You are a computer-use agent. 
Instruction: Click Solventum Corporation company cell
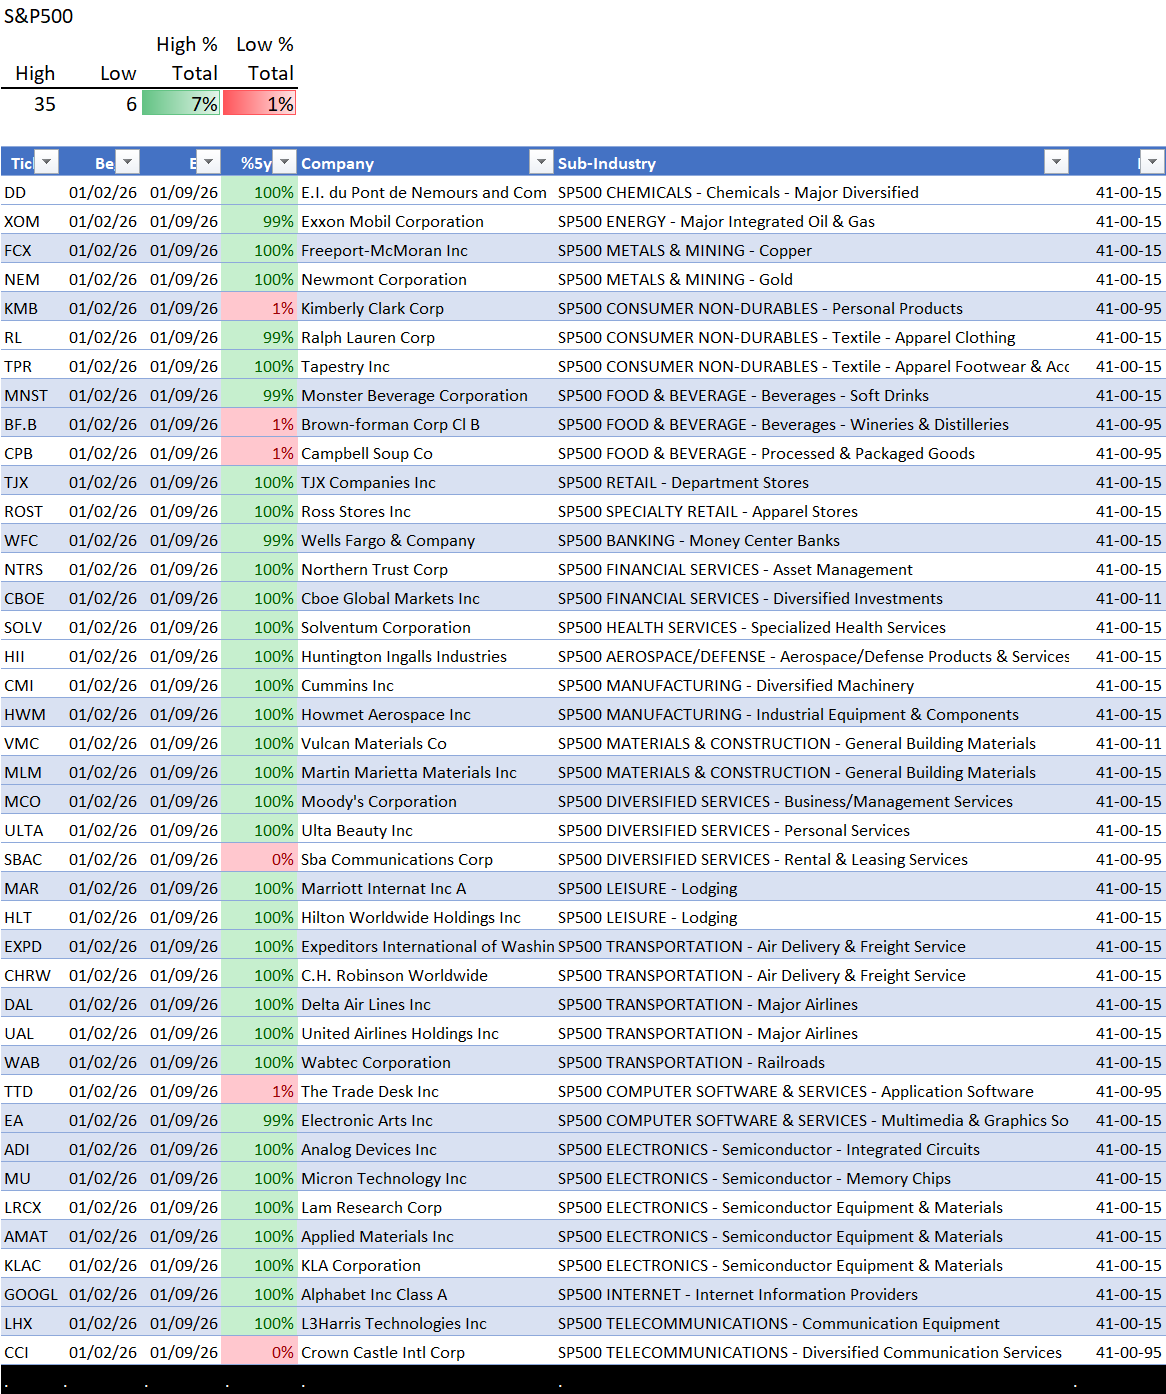[x=426, y=627]
